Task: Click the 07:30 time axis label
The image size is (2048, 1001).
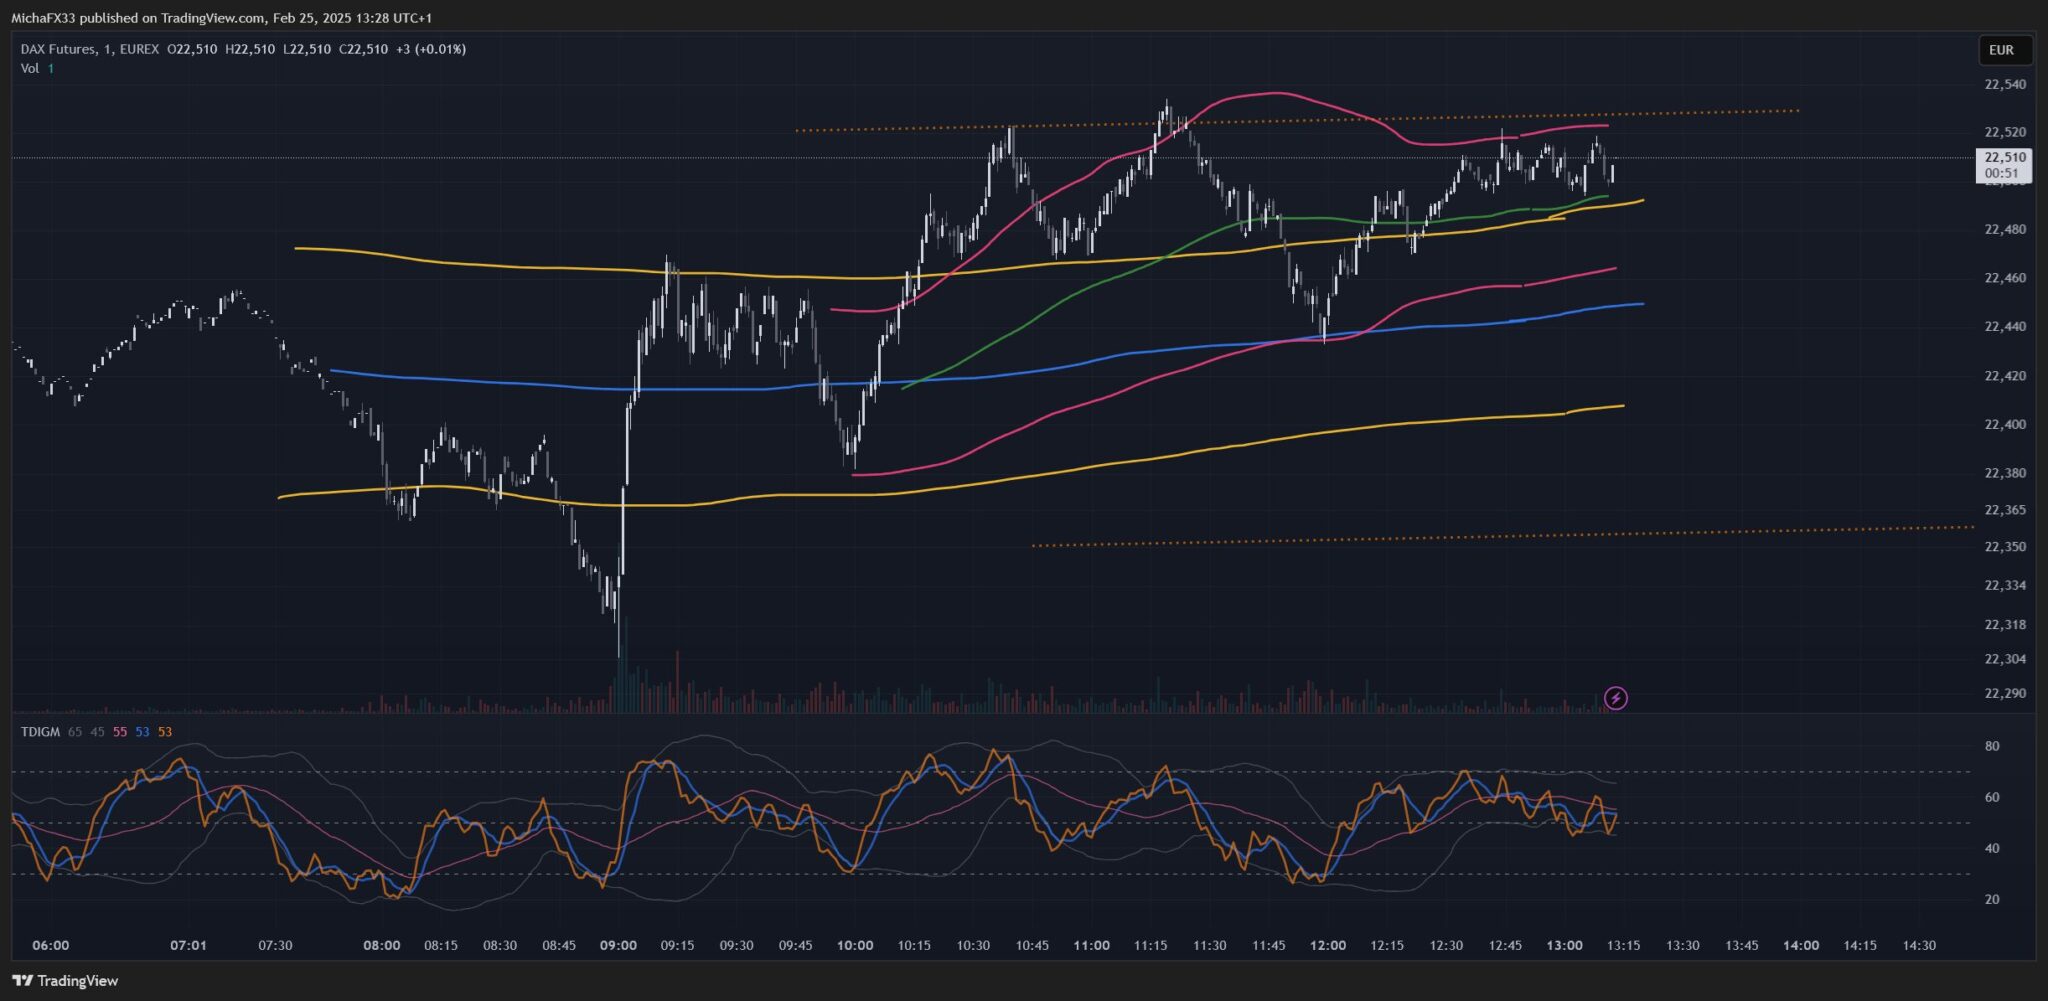Action: 275,946
